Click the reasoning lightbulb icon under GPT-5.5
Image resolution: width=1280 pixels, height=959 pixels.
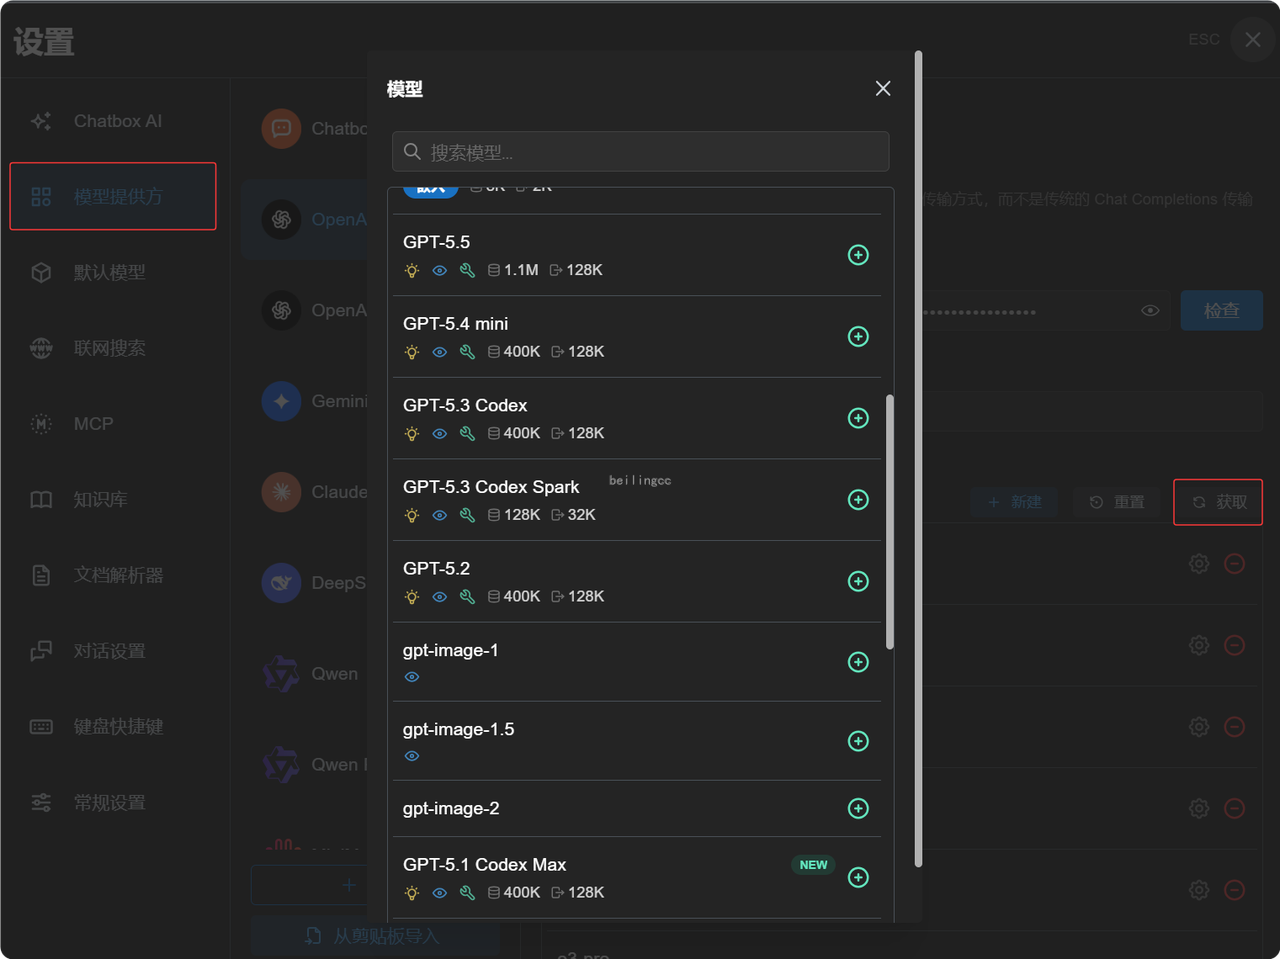point(412,270)
